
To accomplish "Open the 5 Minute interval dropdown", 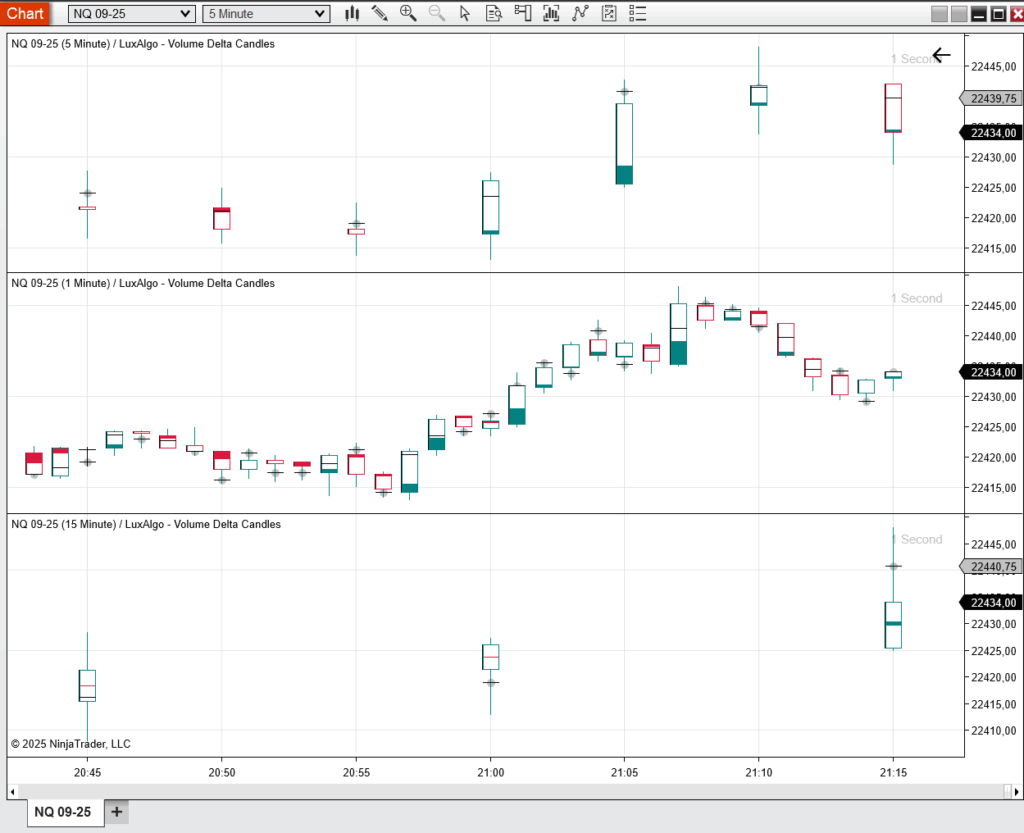I will click(266, 14).
